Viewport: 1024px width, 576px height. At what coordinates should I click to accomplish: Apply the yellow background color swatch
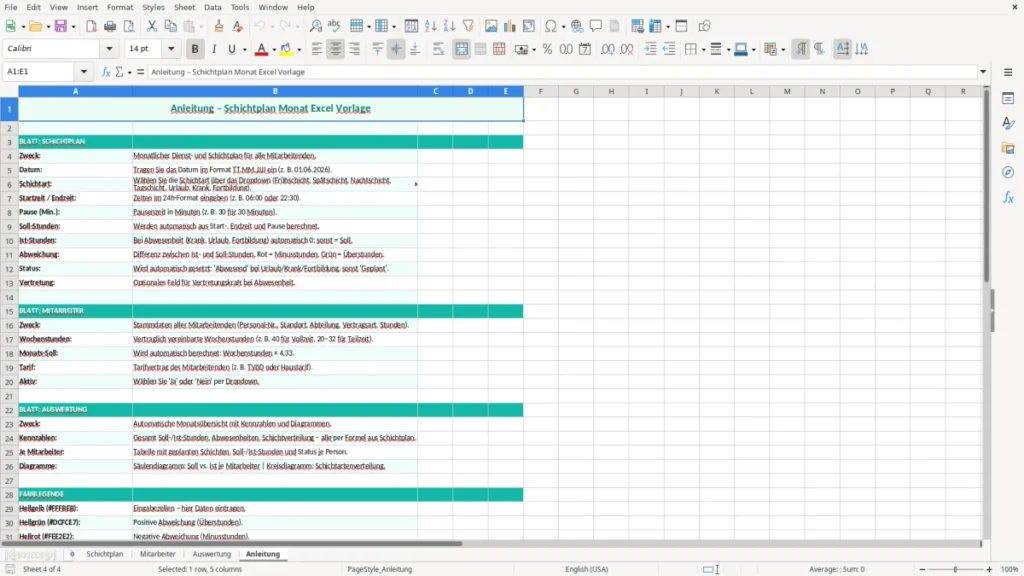tap(286, 50)
